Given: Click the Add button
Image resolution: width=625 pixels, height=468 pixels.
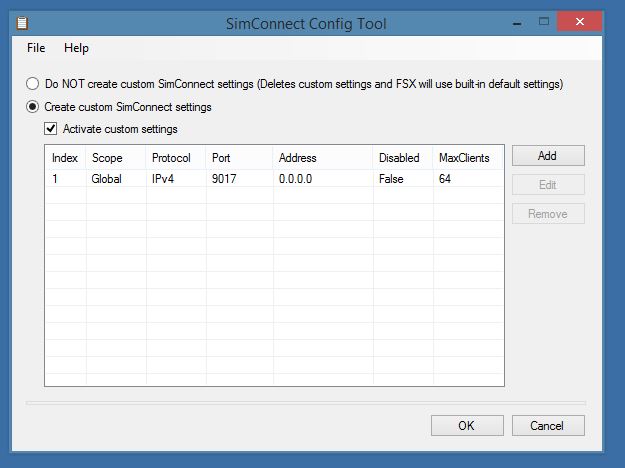Looking at the screenshot, I should click(x=548, y=155).
